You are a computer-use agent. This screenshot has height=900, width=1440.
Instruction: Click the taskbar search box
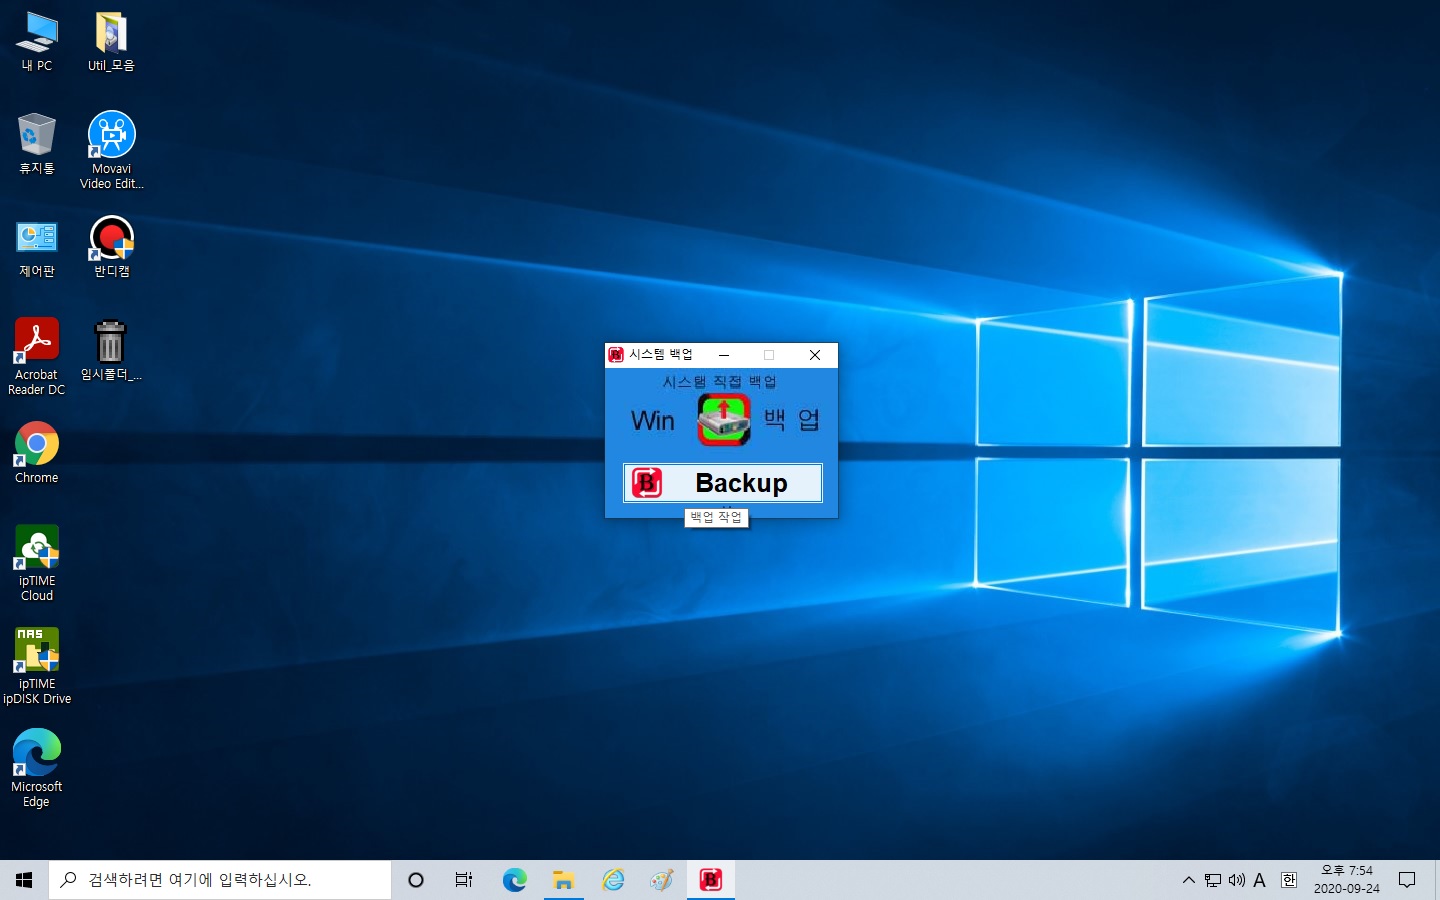[220, 880]
